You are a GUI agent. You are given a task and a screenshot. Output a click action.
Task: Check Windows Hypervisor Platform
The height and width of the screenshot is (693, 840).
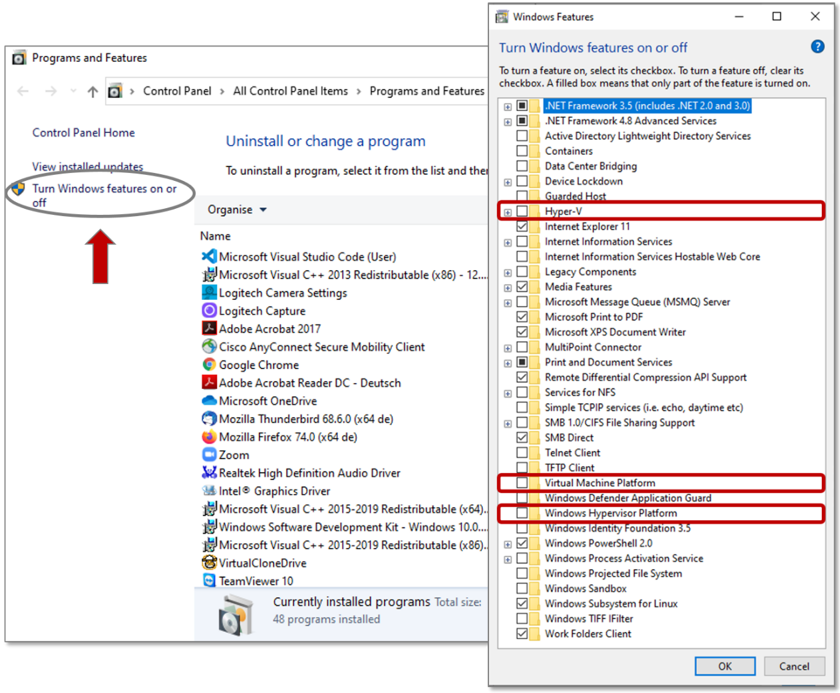[522, 513]
